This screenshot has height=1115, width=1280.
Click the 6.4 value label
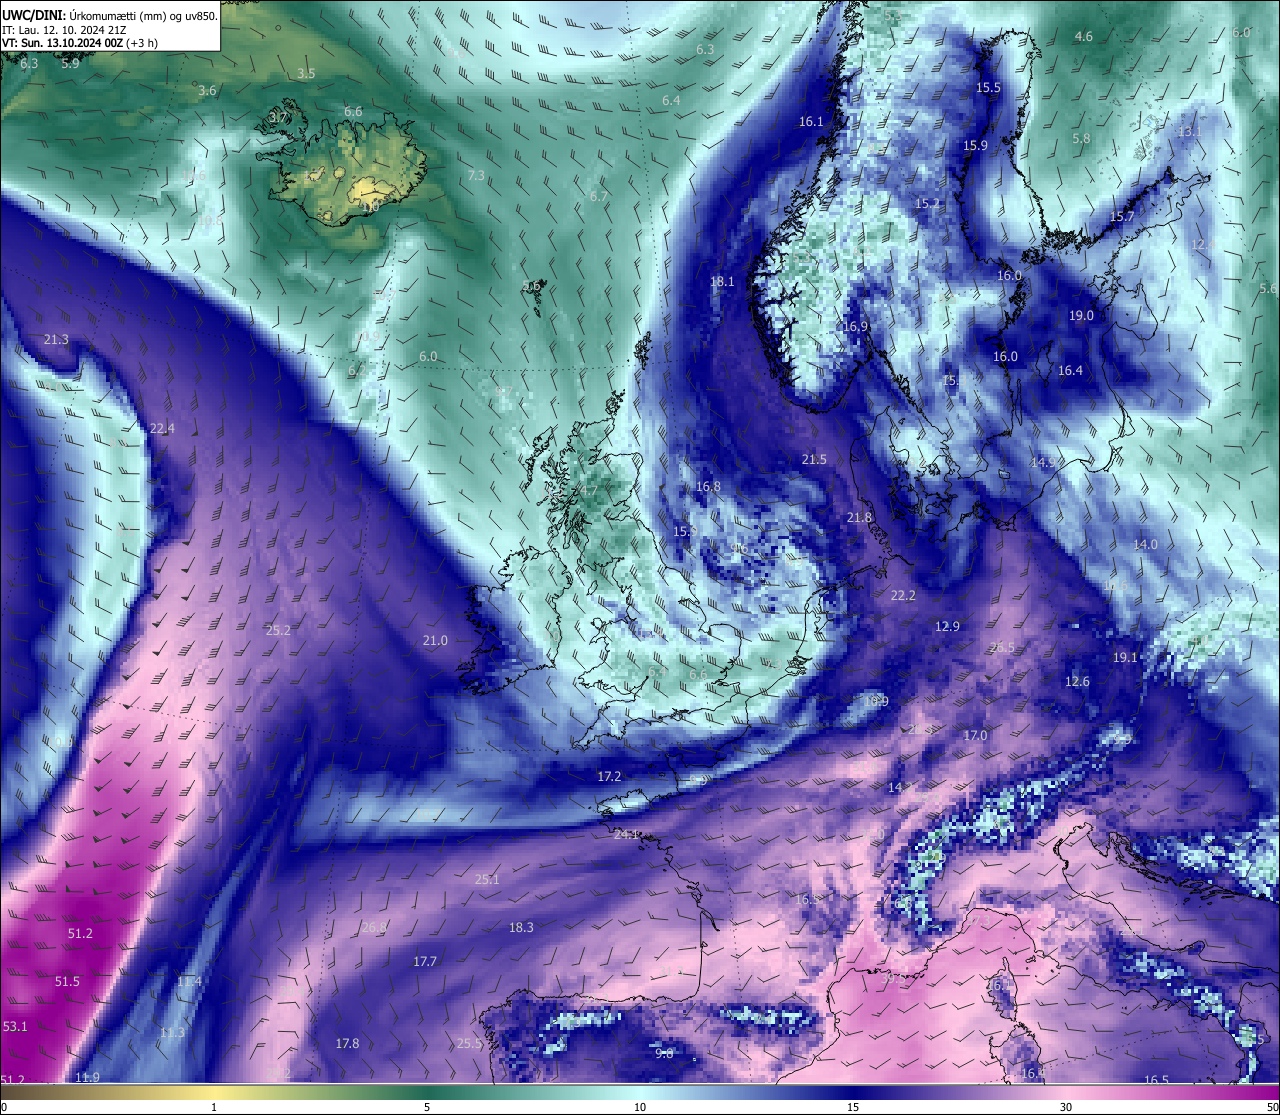671,101
